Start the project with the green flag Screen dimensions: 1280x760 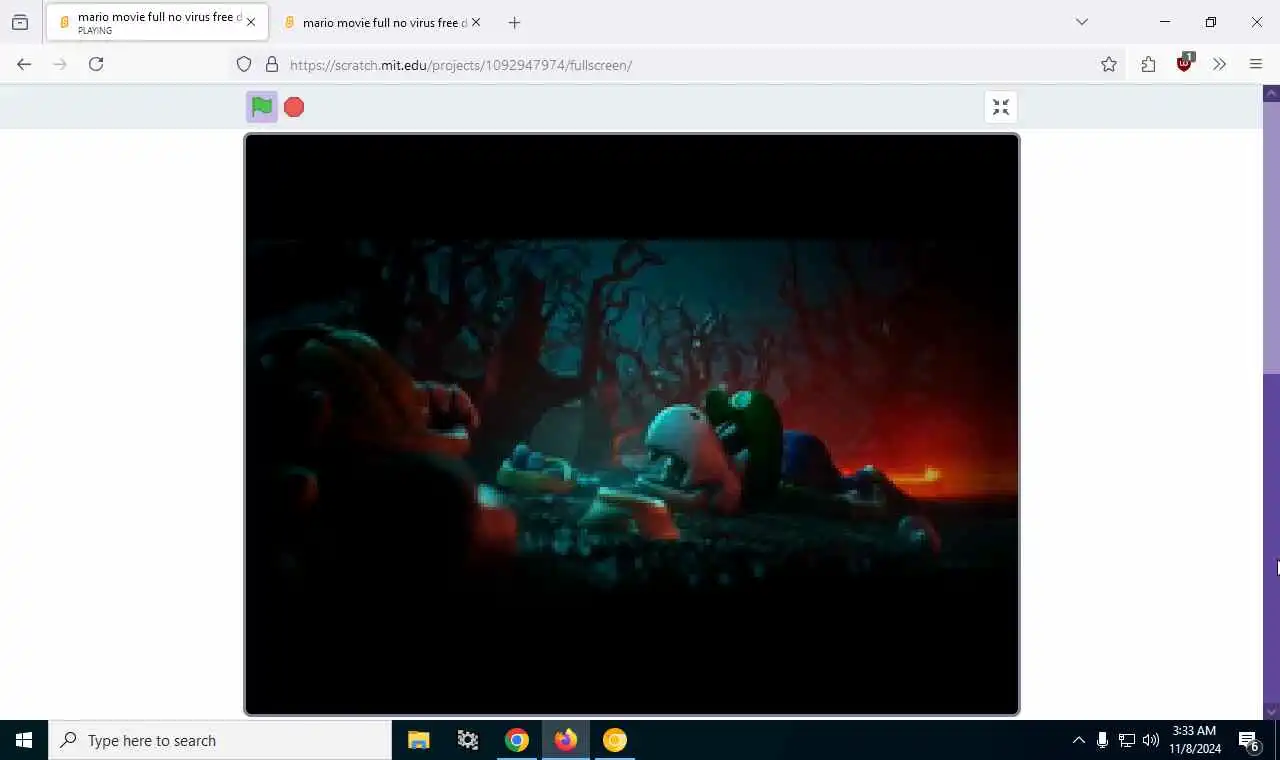[x=262, y=107]
